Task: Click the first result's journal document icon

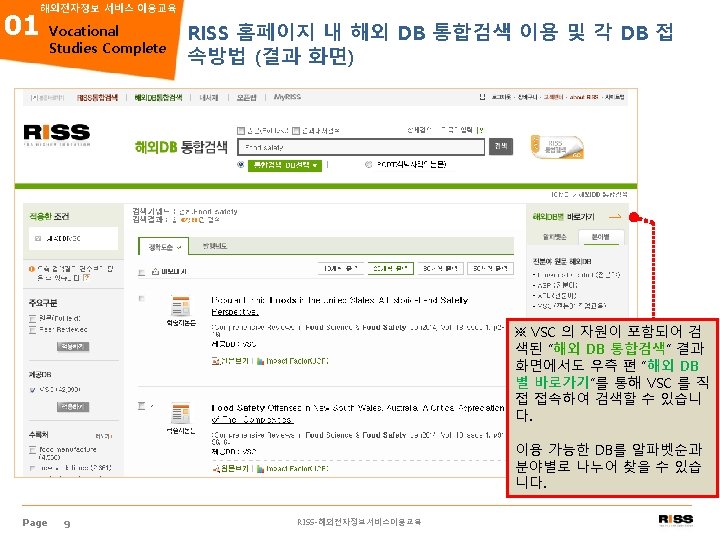Action: [180, 306]
